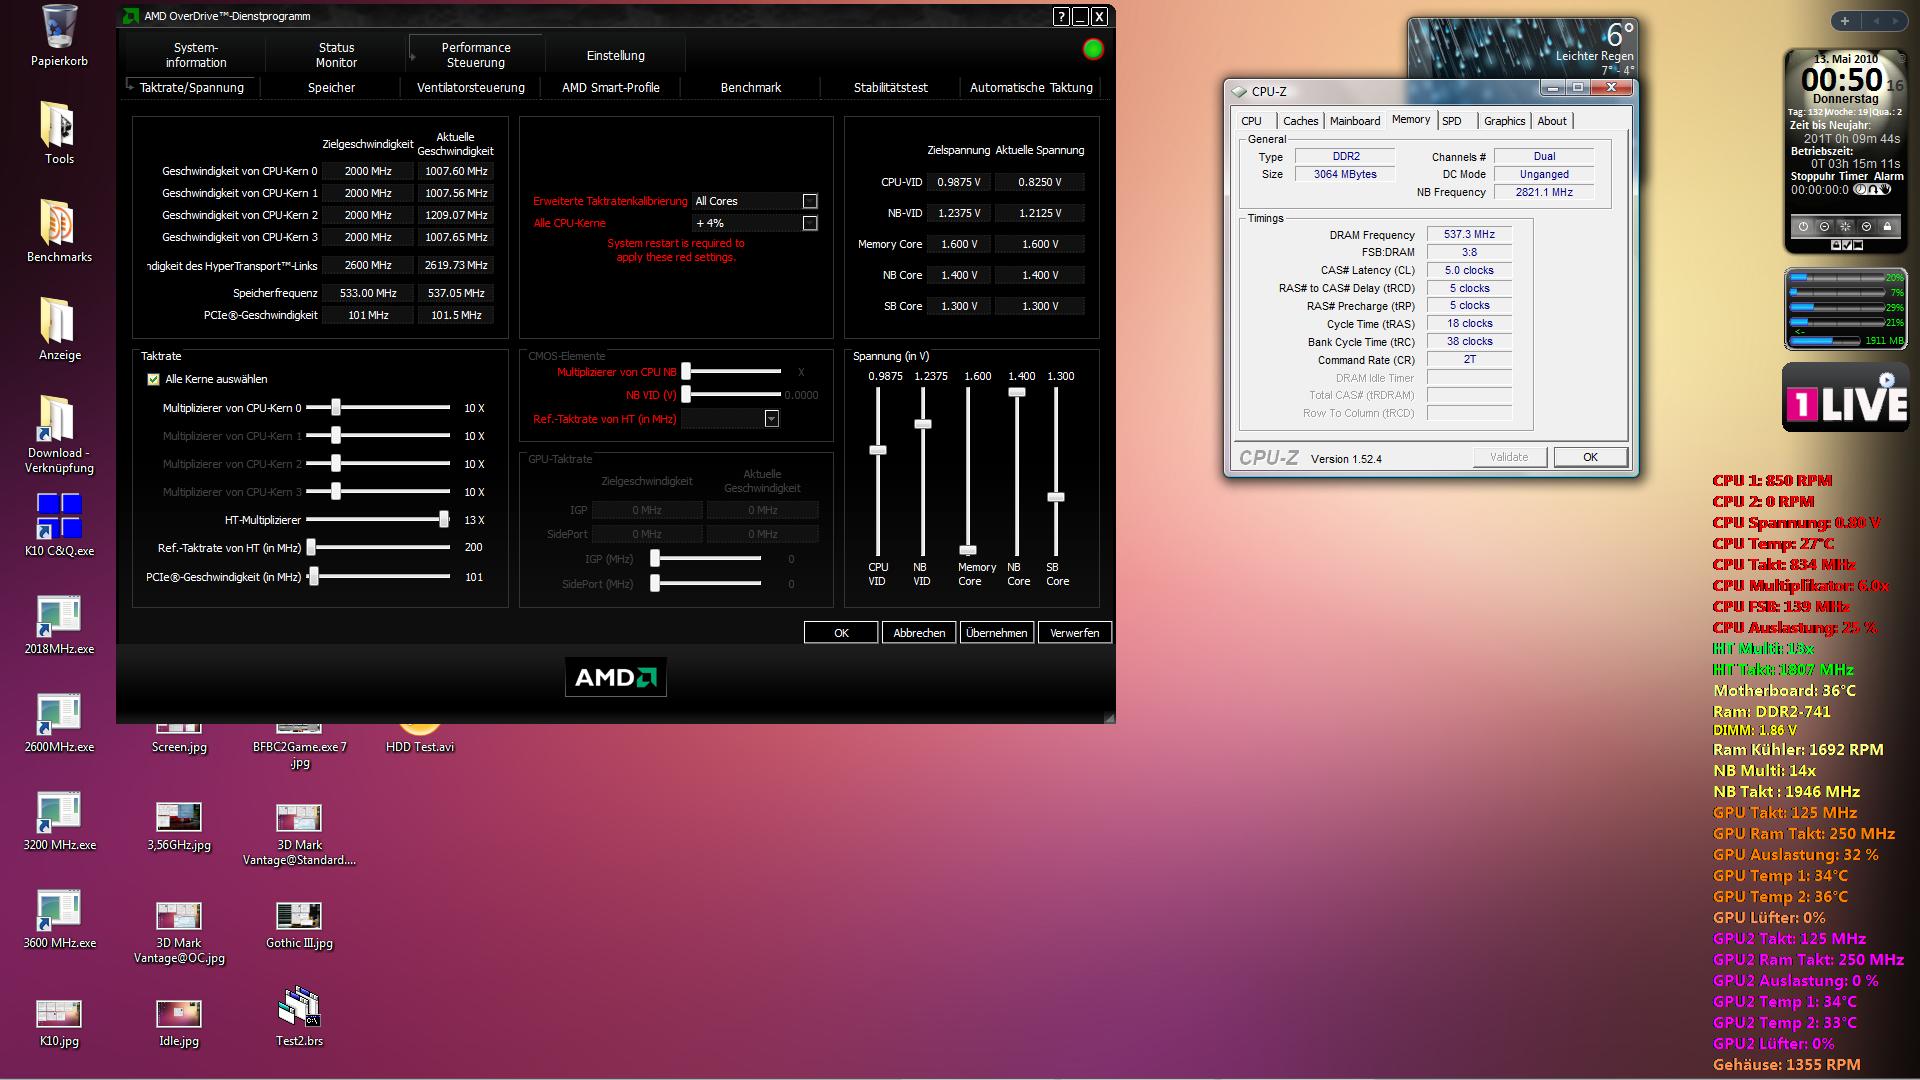Open the 1LIVE radio gadget
Screen dimensions: 1920x1080
(1845, 398)
